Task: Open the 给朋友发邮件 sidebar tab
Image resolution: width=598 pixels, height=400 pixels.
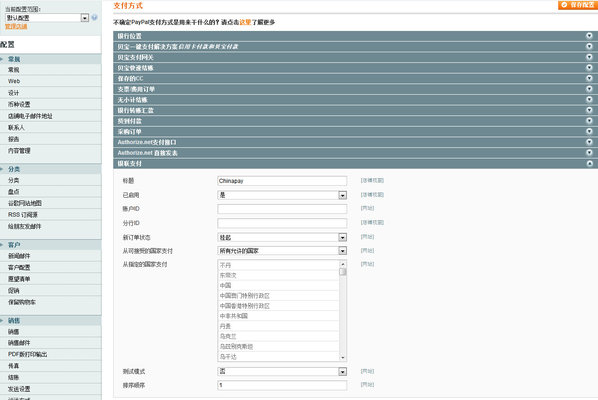Action: pyautogui.click(x=51, y=226)
